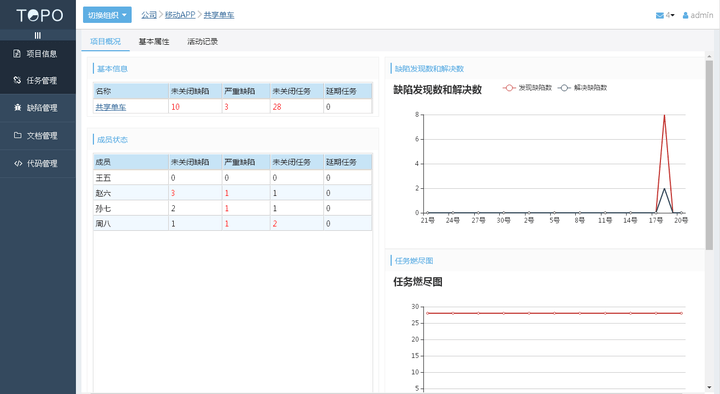This screenshot has height=394, width=720.
Task: Select member 孙七 row name
Action: click(x=103, y=208)
